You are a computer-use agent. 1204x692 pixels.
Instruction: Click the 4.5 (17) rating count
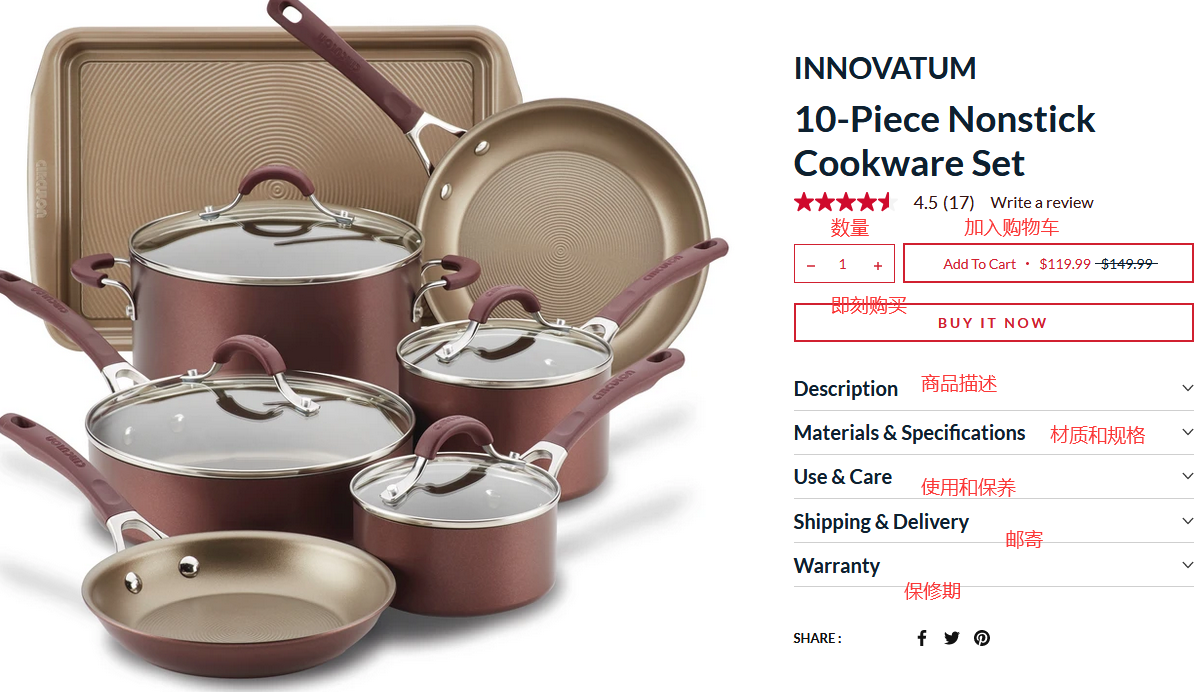(x=943, y=202)
